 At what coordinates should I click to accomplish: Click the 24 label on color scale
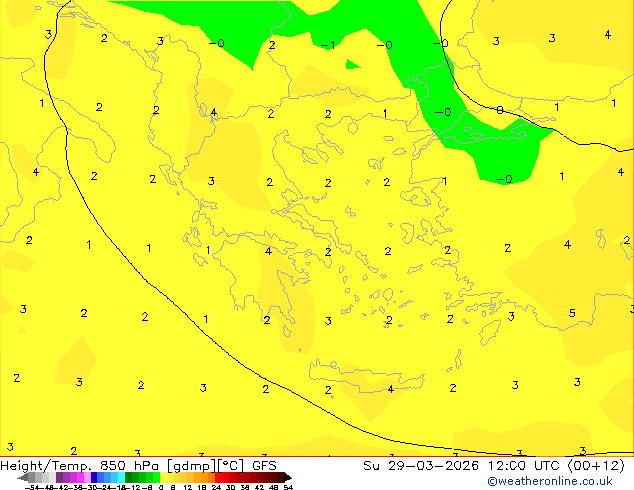pos(216,487)
